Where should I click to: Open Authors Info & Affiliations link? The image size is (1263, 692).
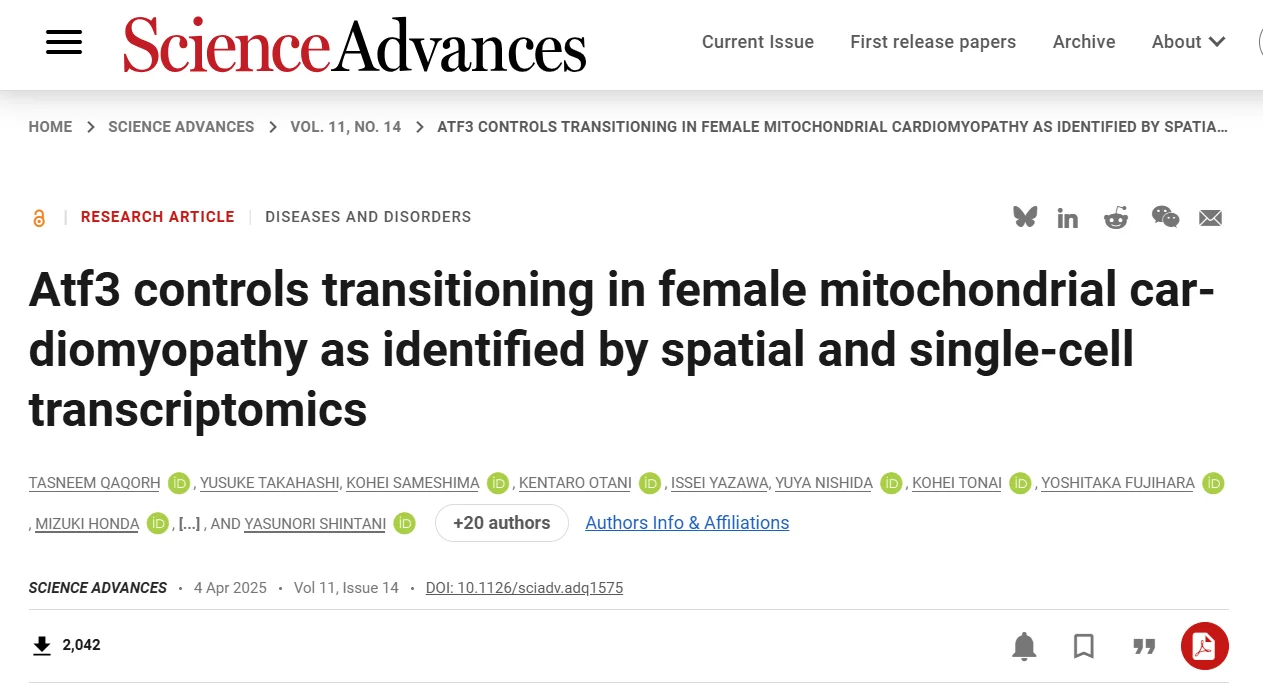[687, 523]
